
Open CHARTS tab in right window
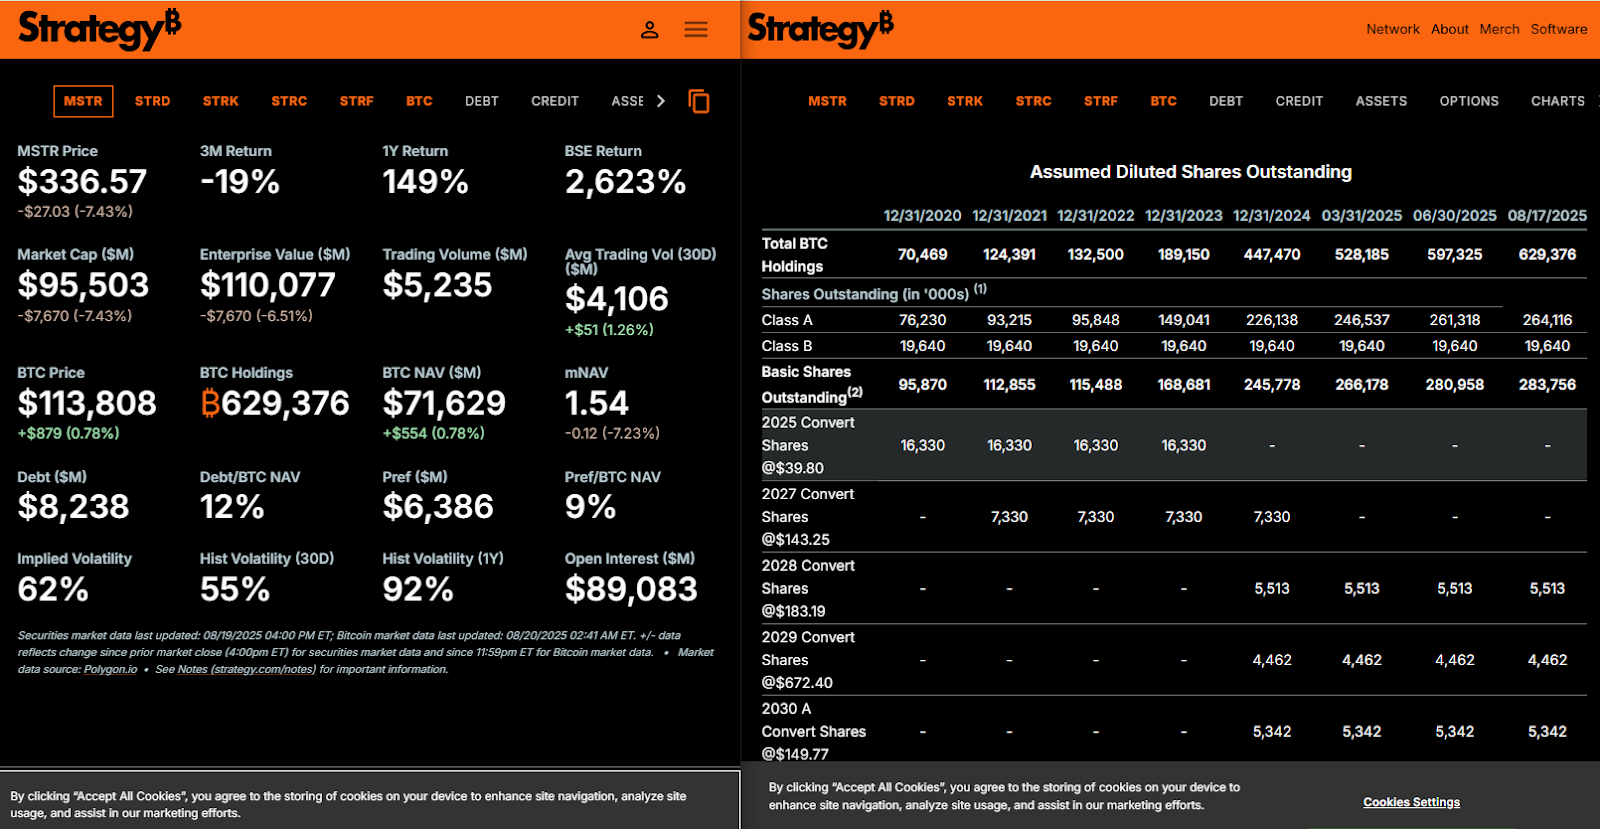[1558, 101]
